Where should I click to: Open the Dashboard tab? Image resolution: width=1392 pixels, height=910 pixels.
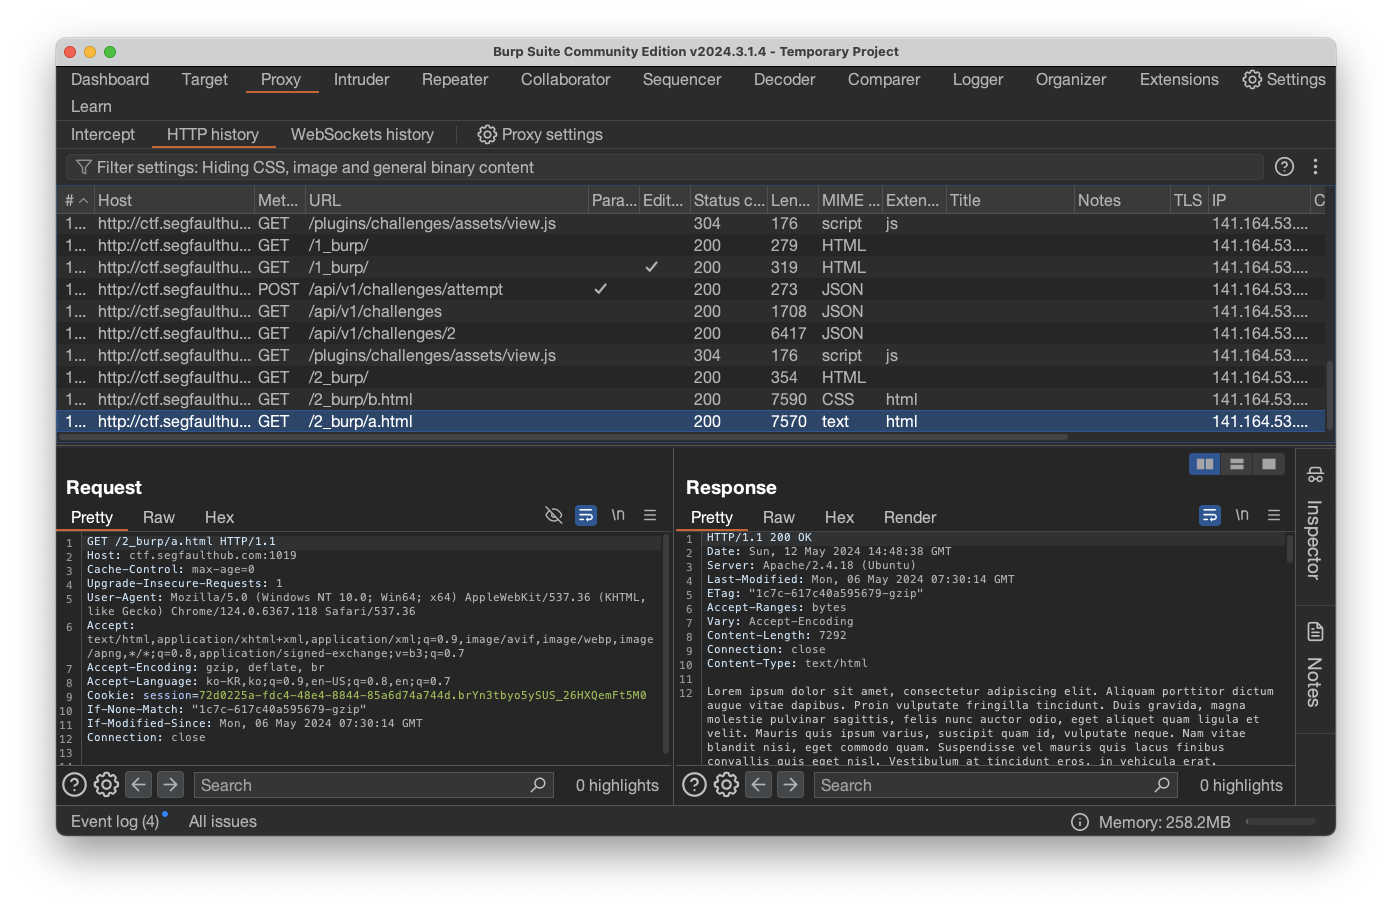tap(110, 79)
